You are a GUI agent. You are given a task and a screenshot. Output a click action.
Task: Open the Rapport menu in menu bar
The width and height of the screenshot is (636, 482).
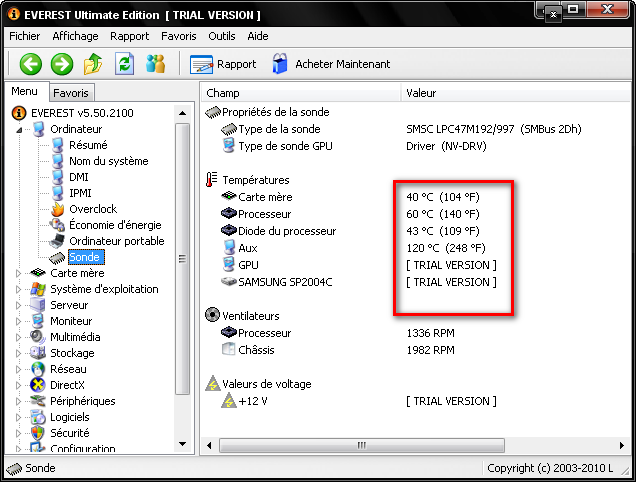click(x=130, y=36)
